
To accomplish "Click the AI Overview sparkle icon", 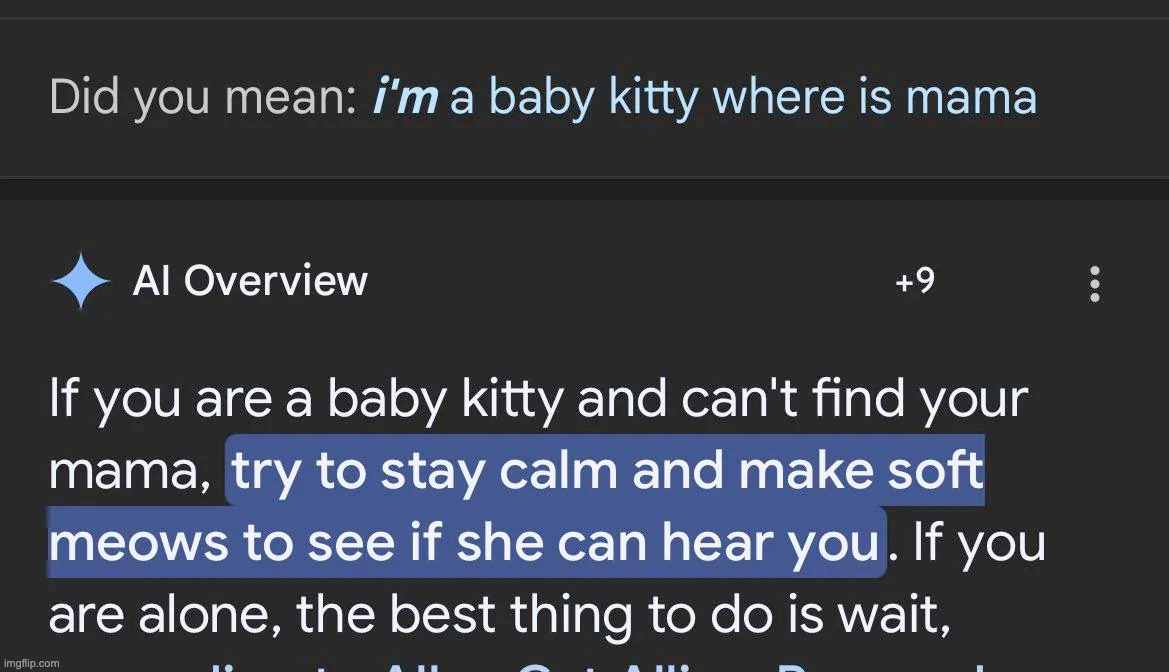I will (x=80, y=283).
